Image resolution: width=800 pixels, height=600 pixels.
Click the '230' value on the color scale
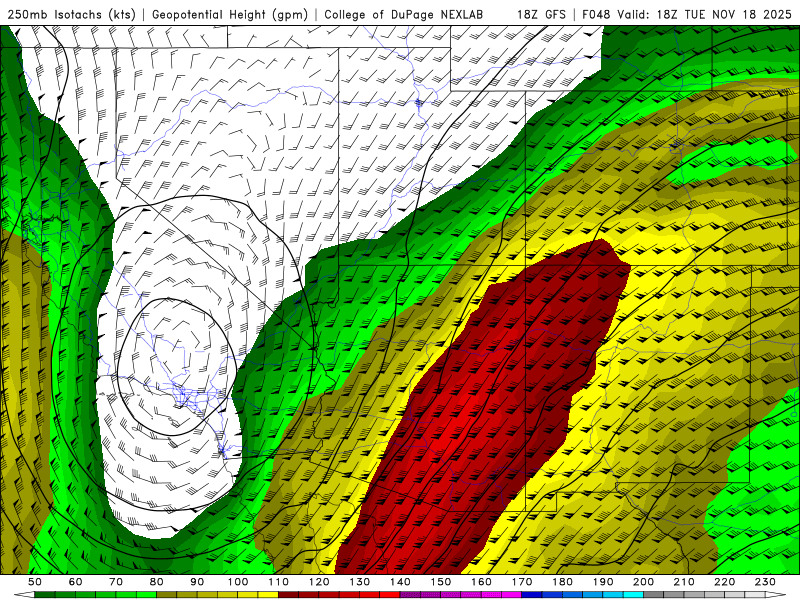pos(765,582)
